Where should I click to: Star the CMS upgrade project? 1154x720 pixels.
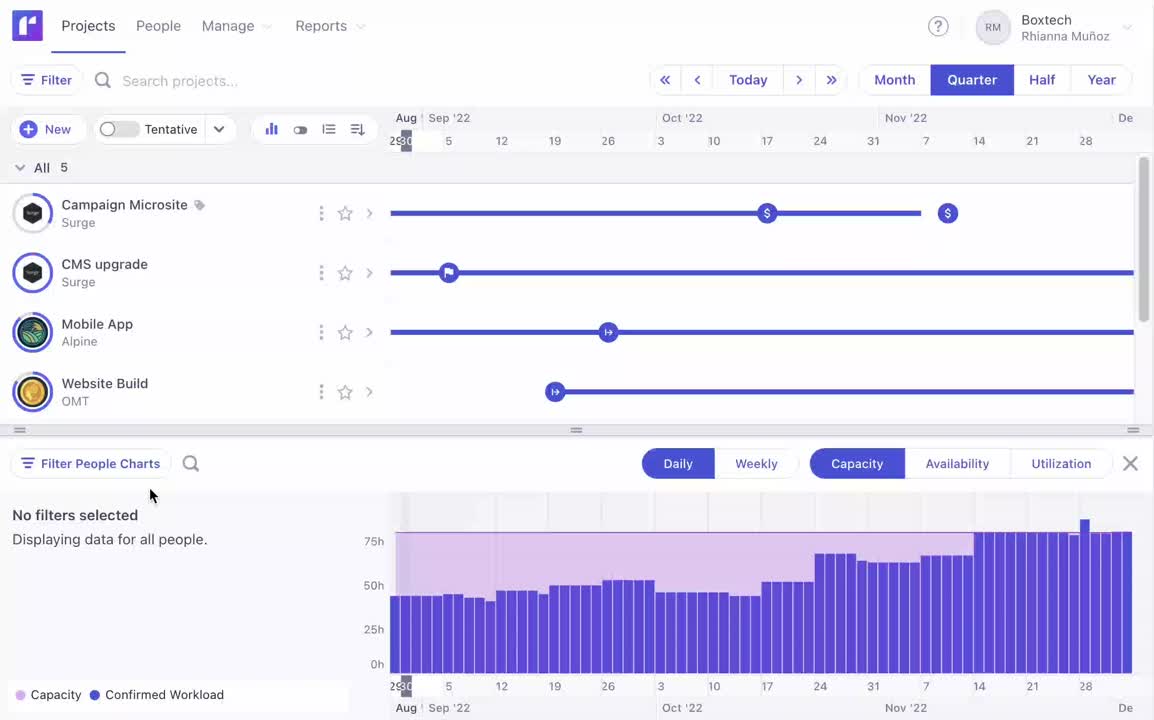tap(345, 273)
